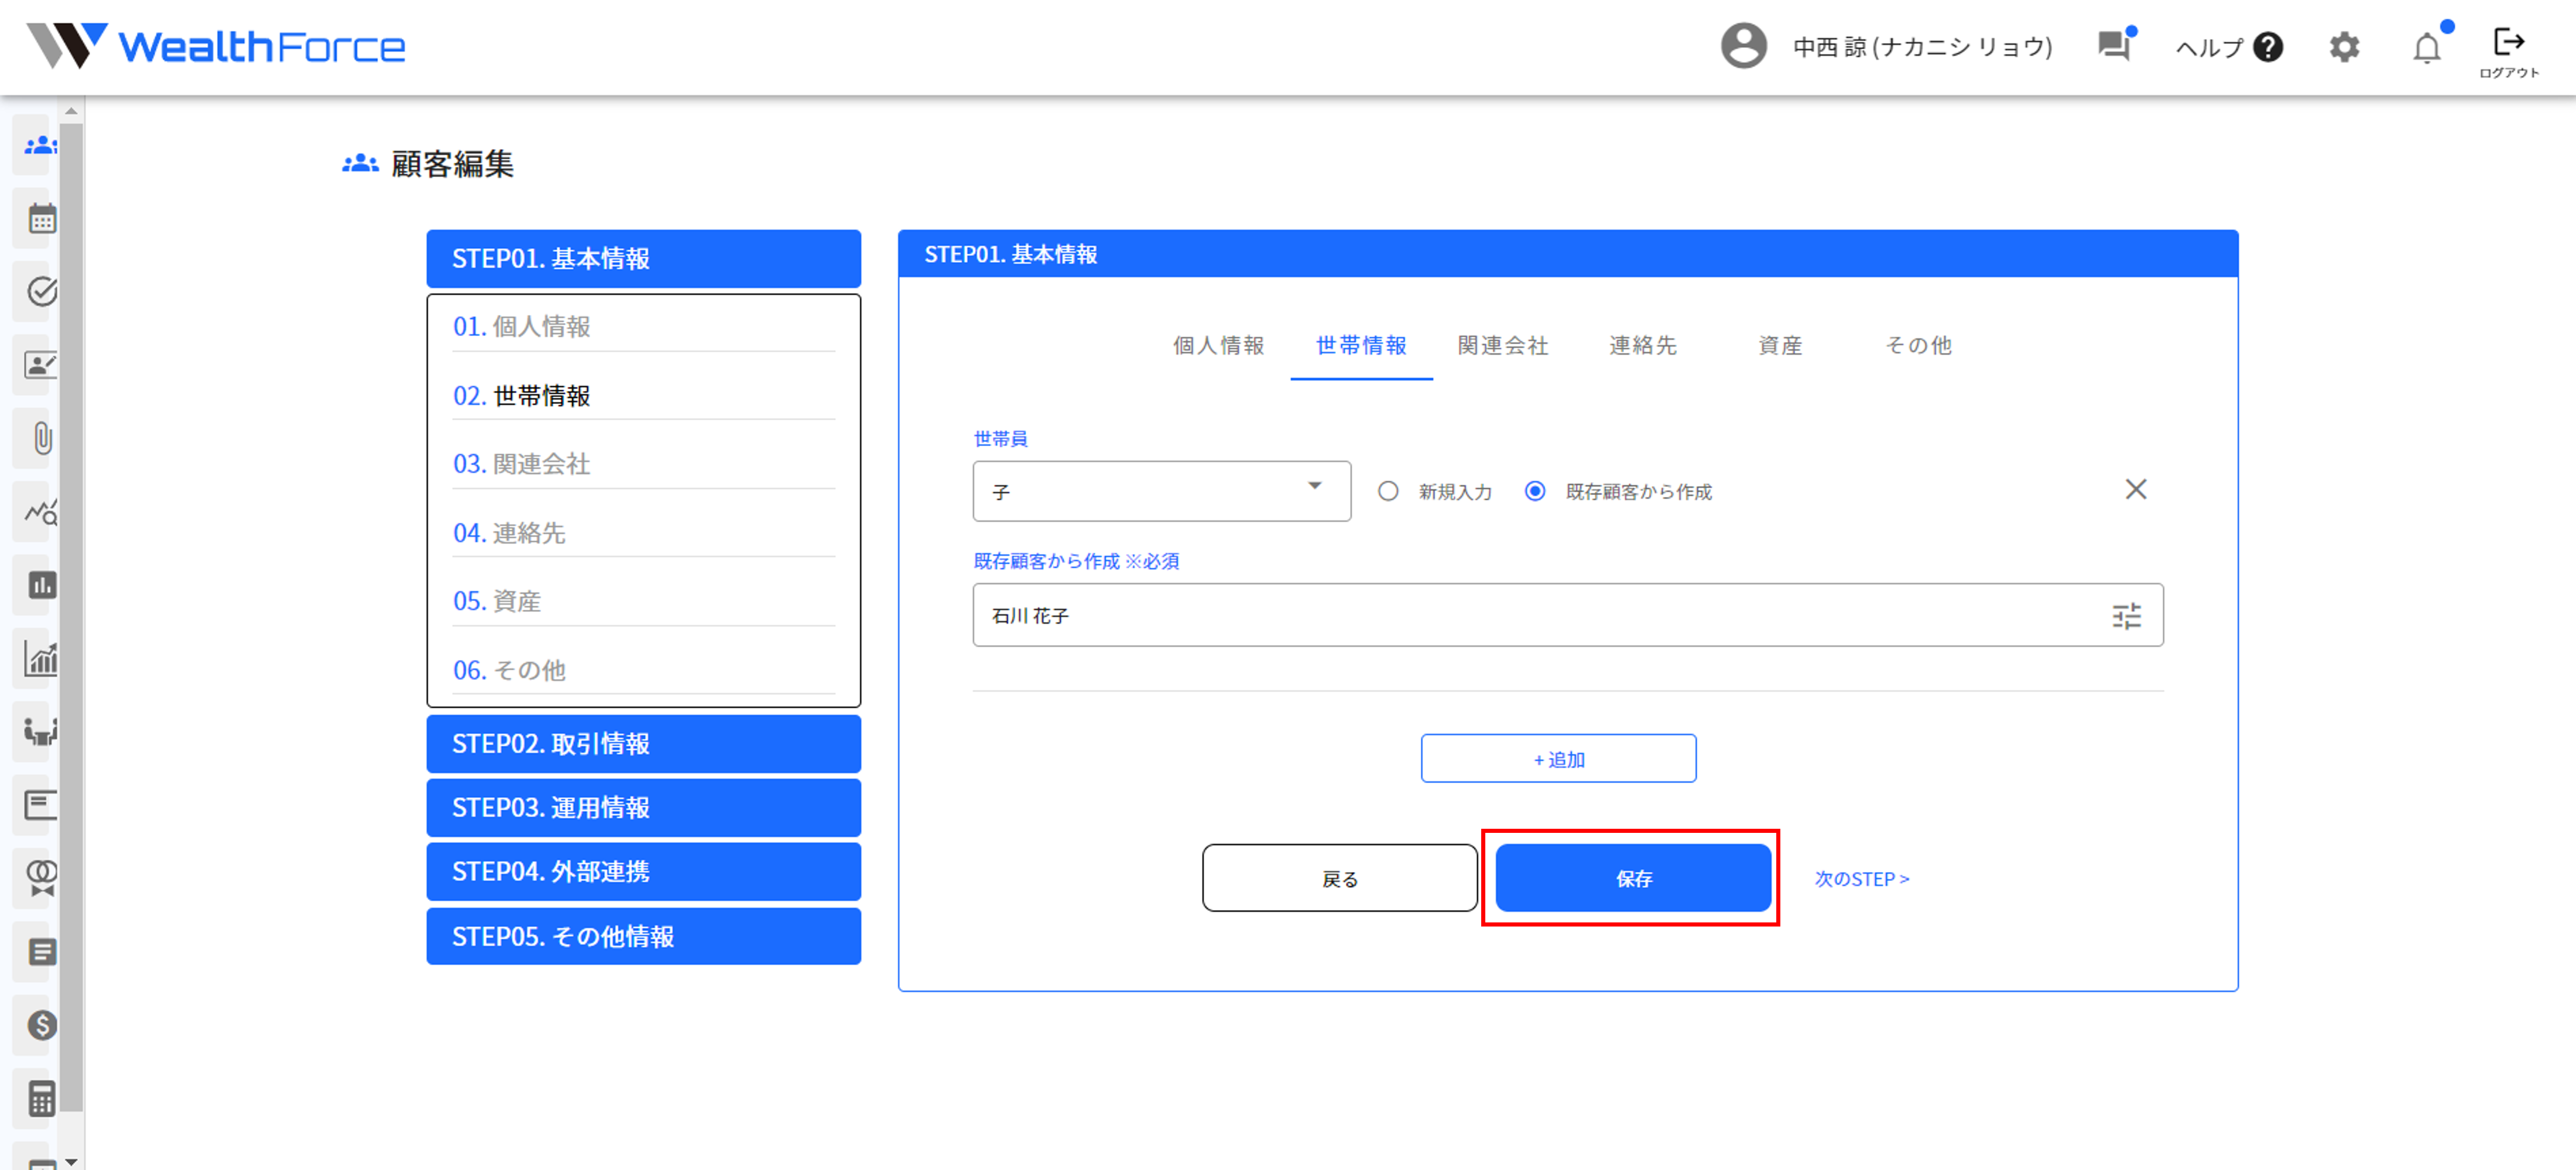Select the 新規入力 radio button
The height and width of the screenshot is (1170, 2576).
pos(1388,491)
